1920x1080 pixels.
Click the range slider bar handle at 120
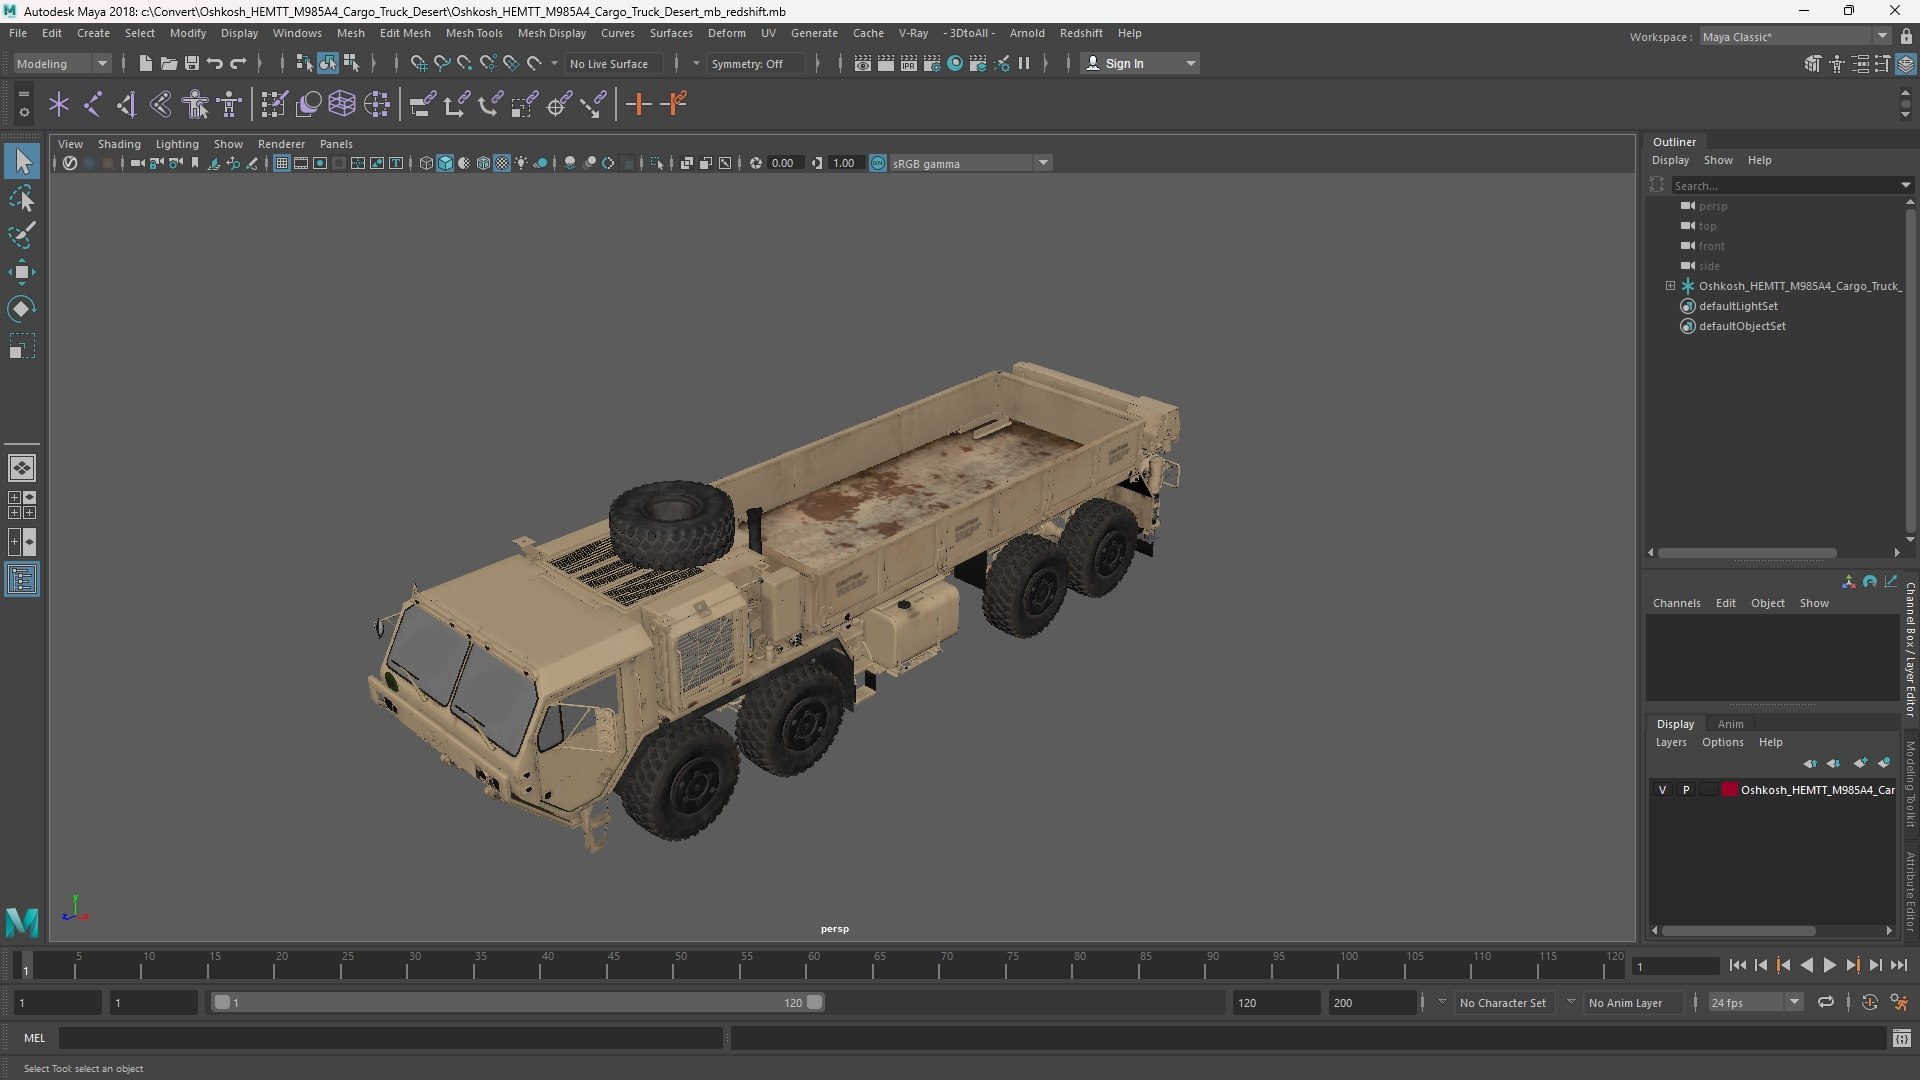(815, 1002)
